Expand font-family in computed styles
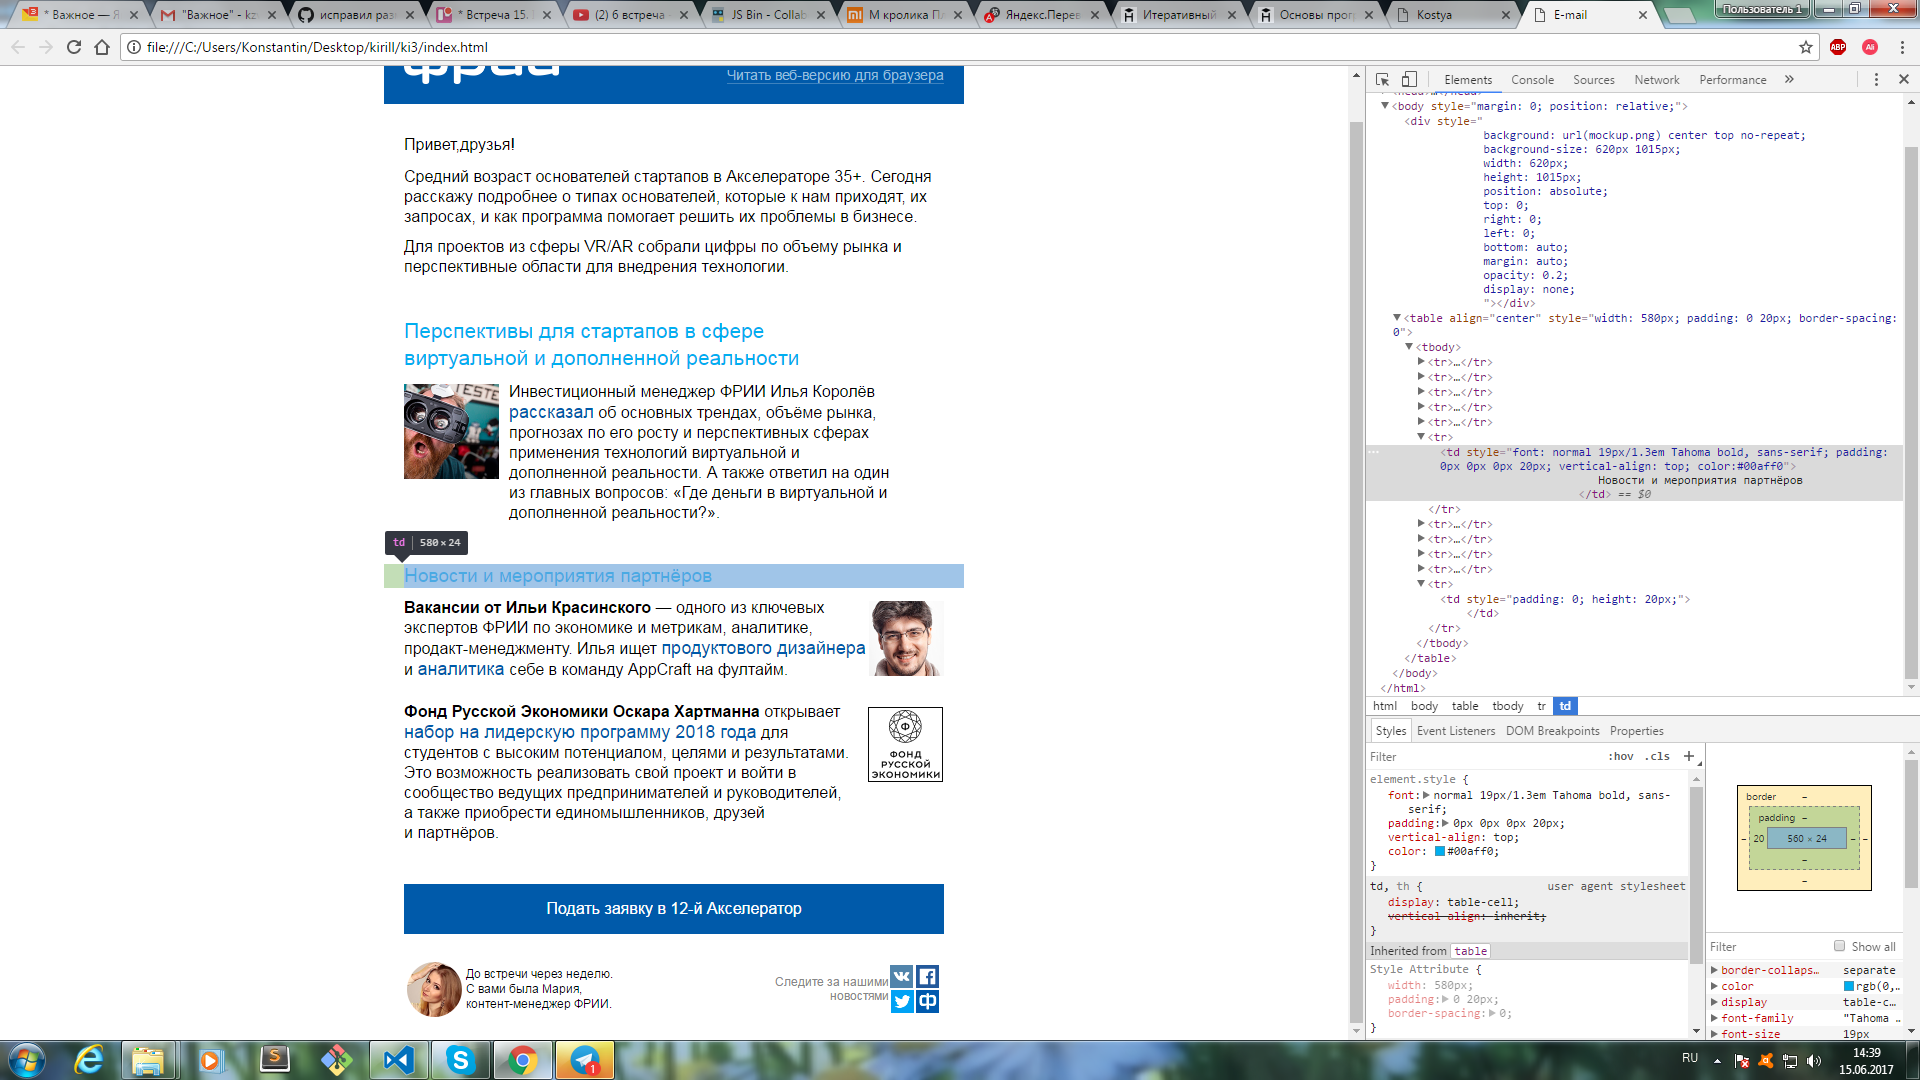 1715,1018
